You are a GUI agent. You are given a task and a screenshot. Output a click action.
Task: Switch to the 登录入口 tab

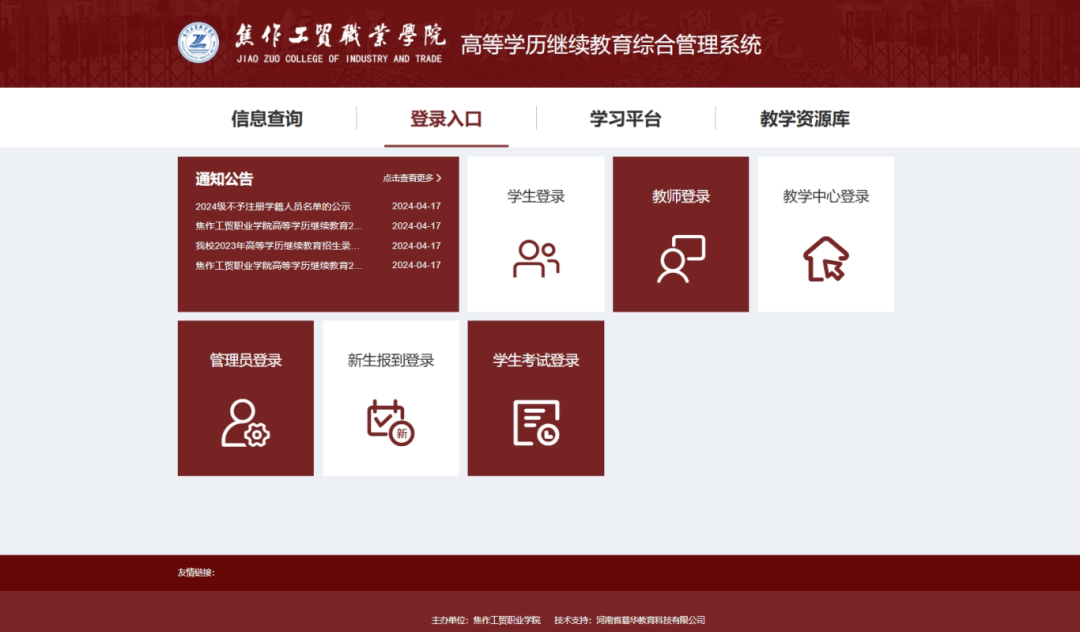click(x=445, y=117)
